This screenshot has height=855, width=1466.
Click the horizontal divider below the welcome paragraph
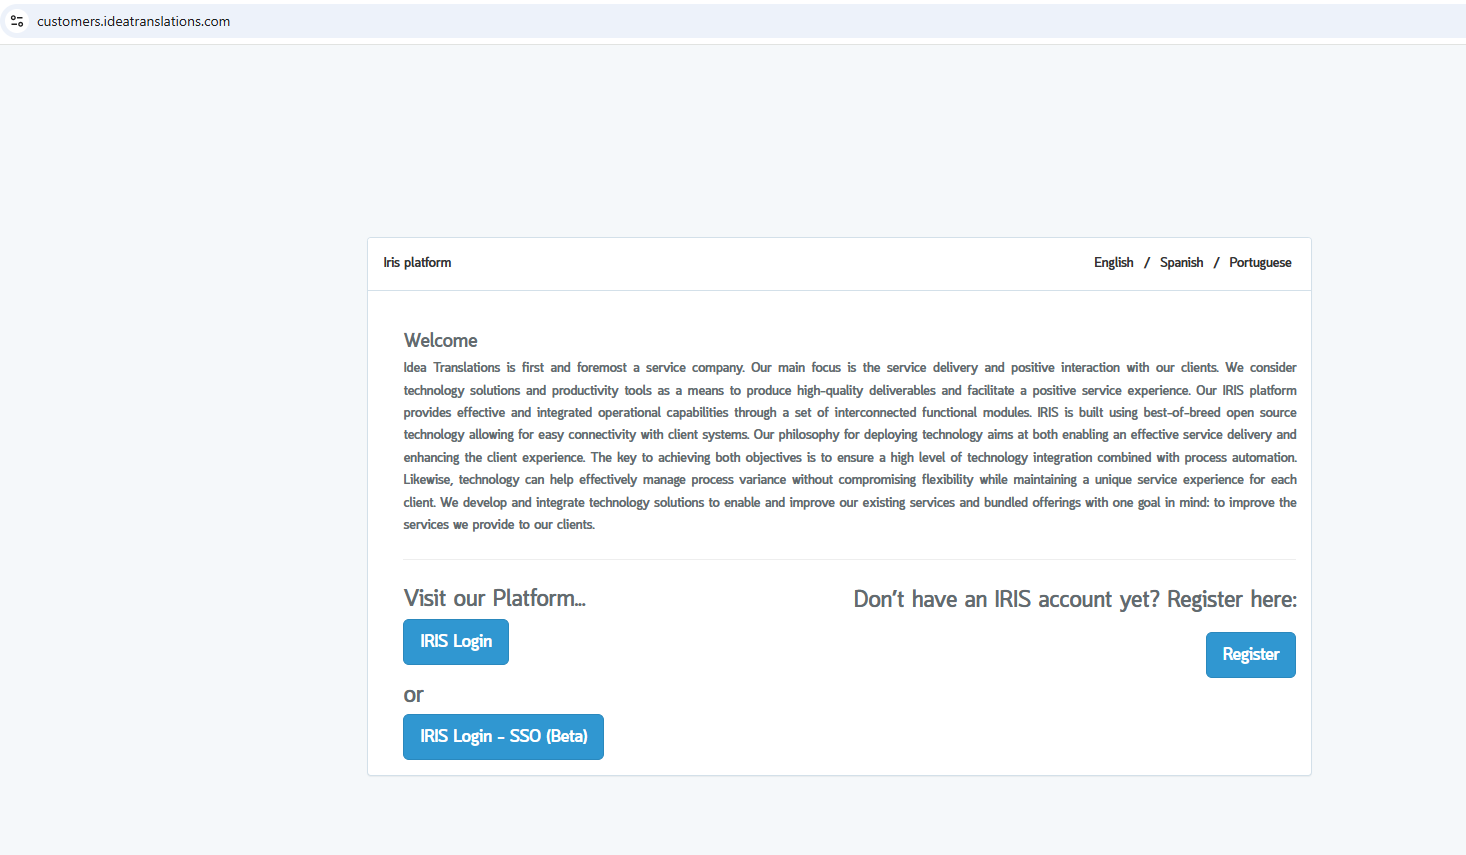849,559
